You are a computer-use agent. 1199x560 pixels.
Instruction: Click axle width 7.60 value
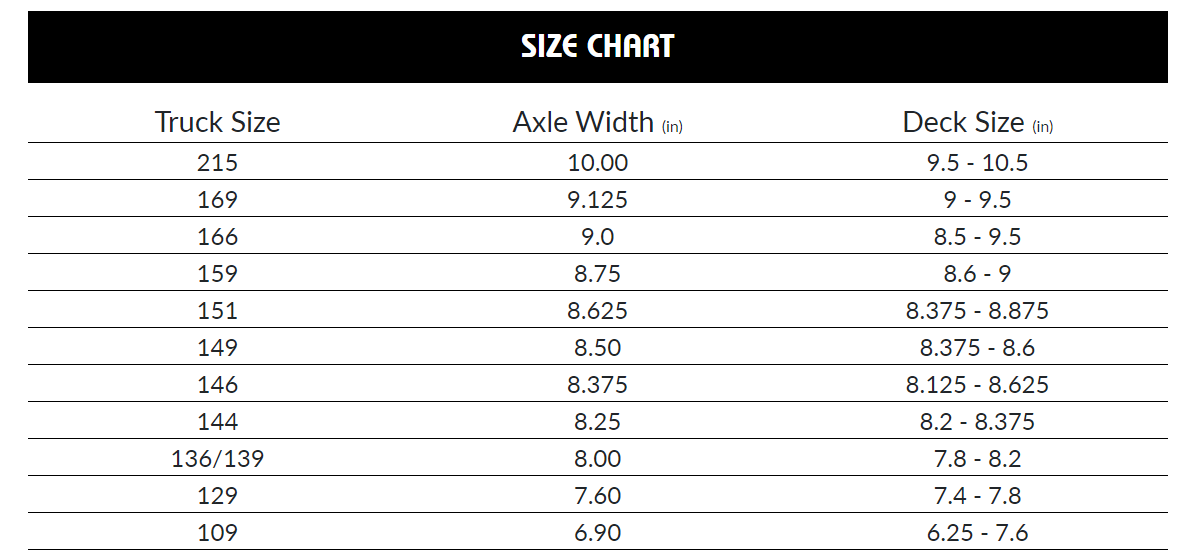tap(597, 496)
